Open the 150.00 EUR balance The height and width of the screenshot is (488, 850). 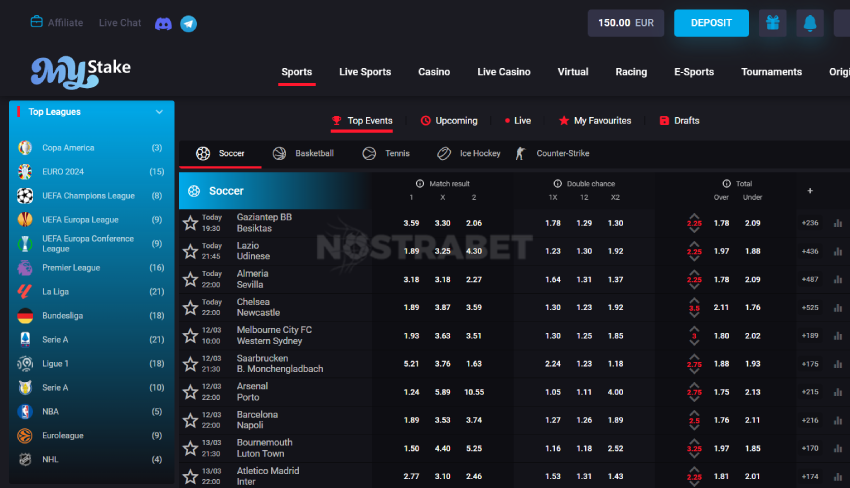coord(626,23)
